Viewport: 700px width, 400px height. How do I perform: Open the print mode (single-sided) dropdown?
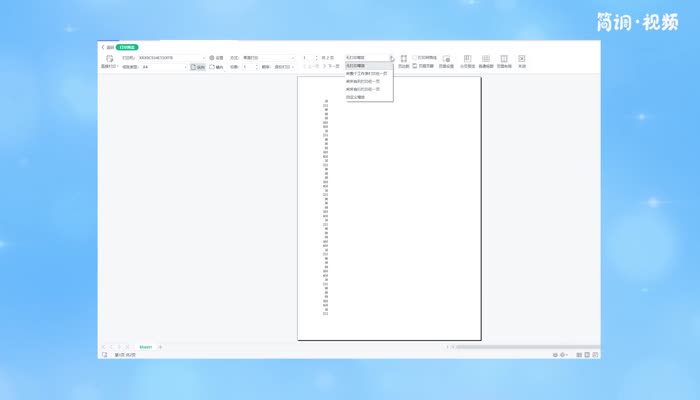click(290, 58)
